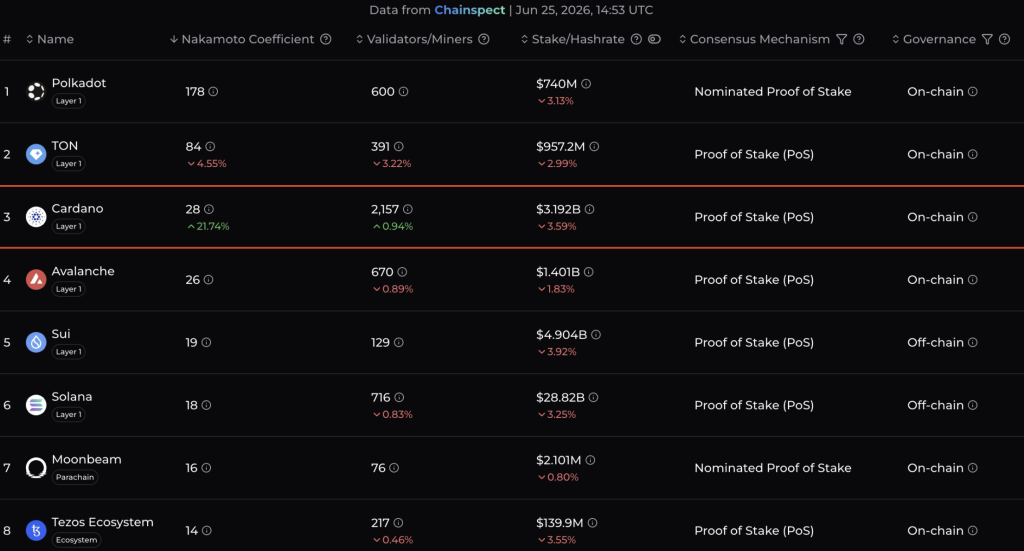Click info icon next to Sui's 129
The image size is (1024, 551).
398,342
